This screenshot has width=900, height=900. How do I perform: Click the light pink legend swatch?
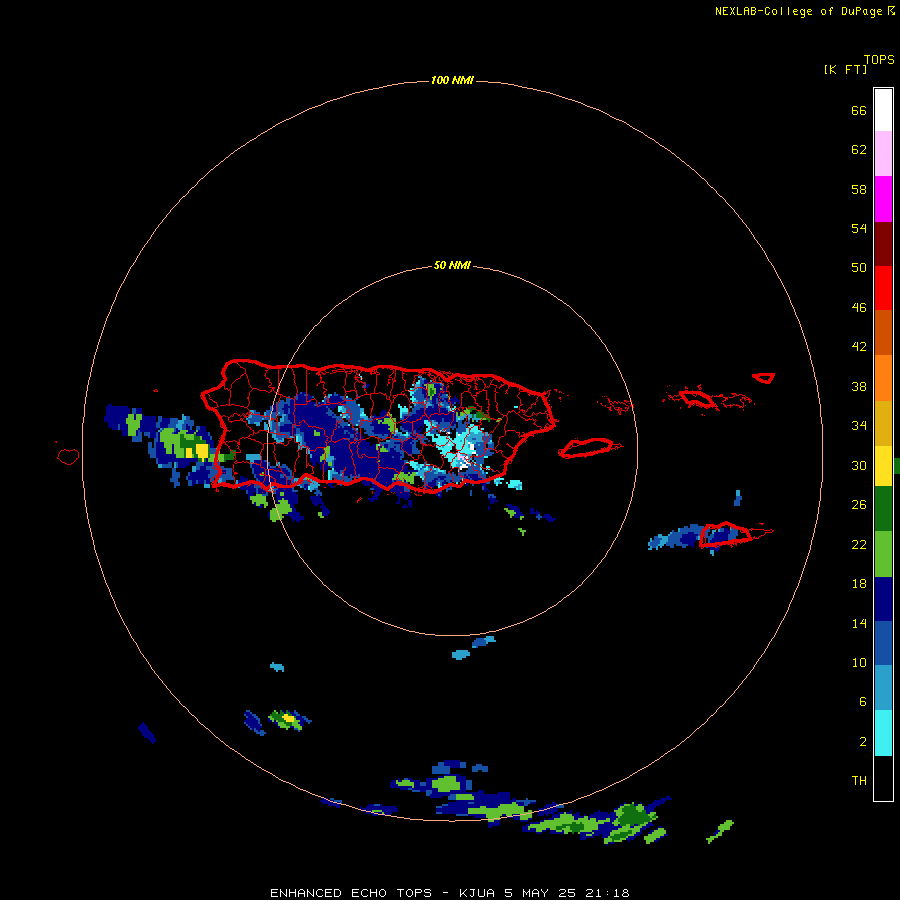(883, 153)
